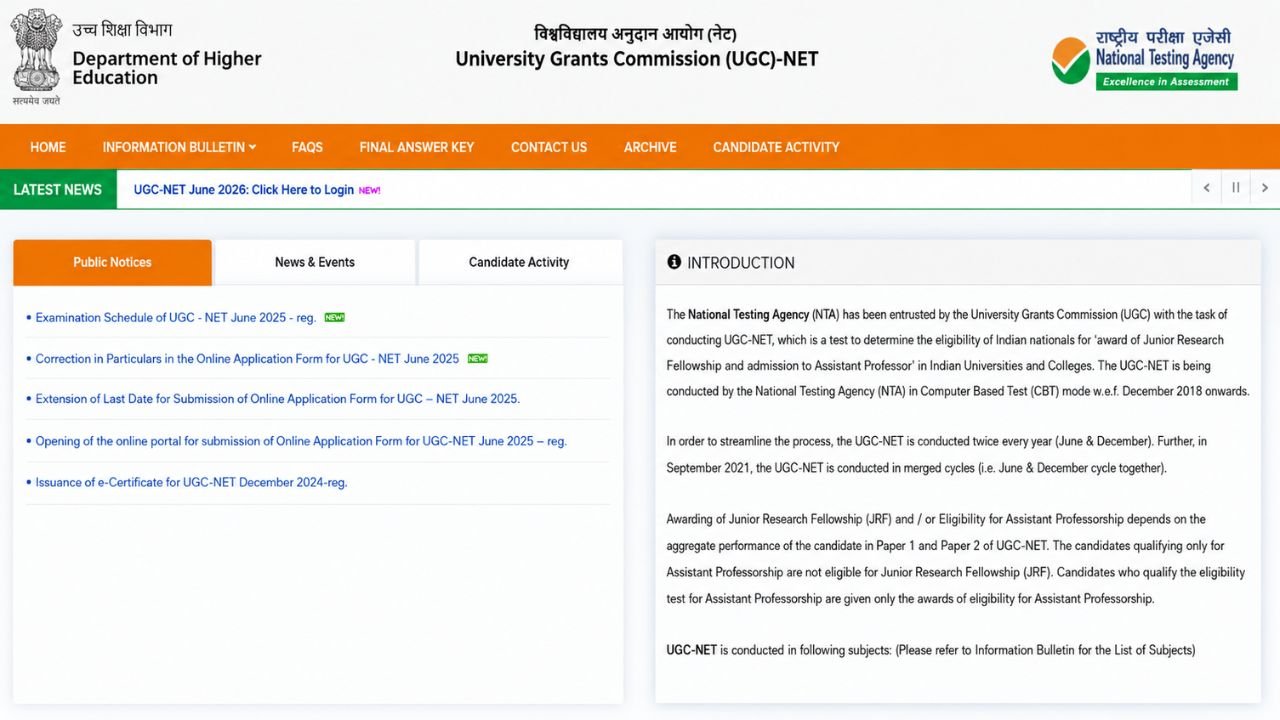Click the National Testing Agency logo
This screenshot has width=1280, height=720.
(x=1144, y=59)
